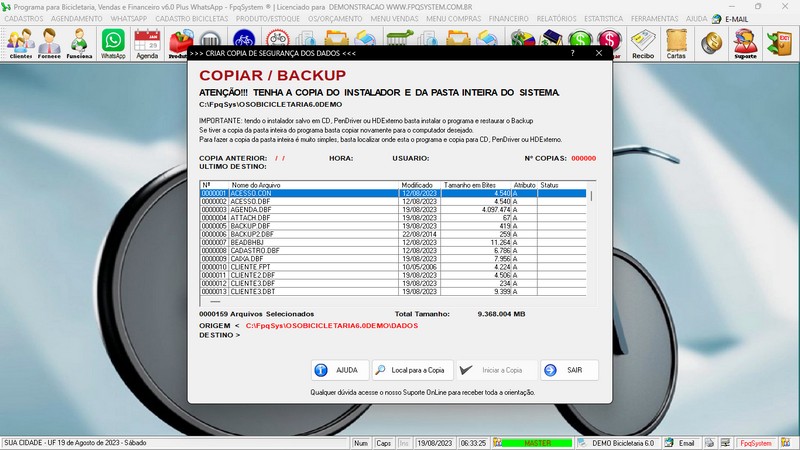Open the PRODUTO/ESTOQUE menu
The width and height of the screenshot is (800, 450).
coord(268,18)
